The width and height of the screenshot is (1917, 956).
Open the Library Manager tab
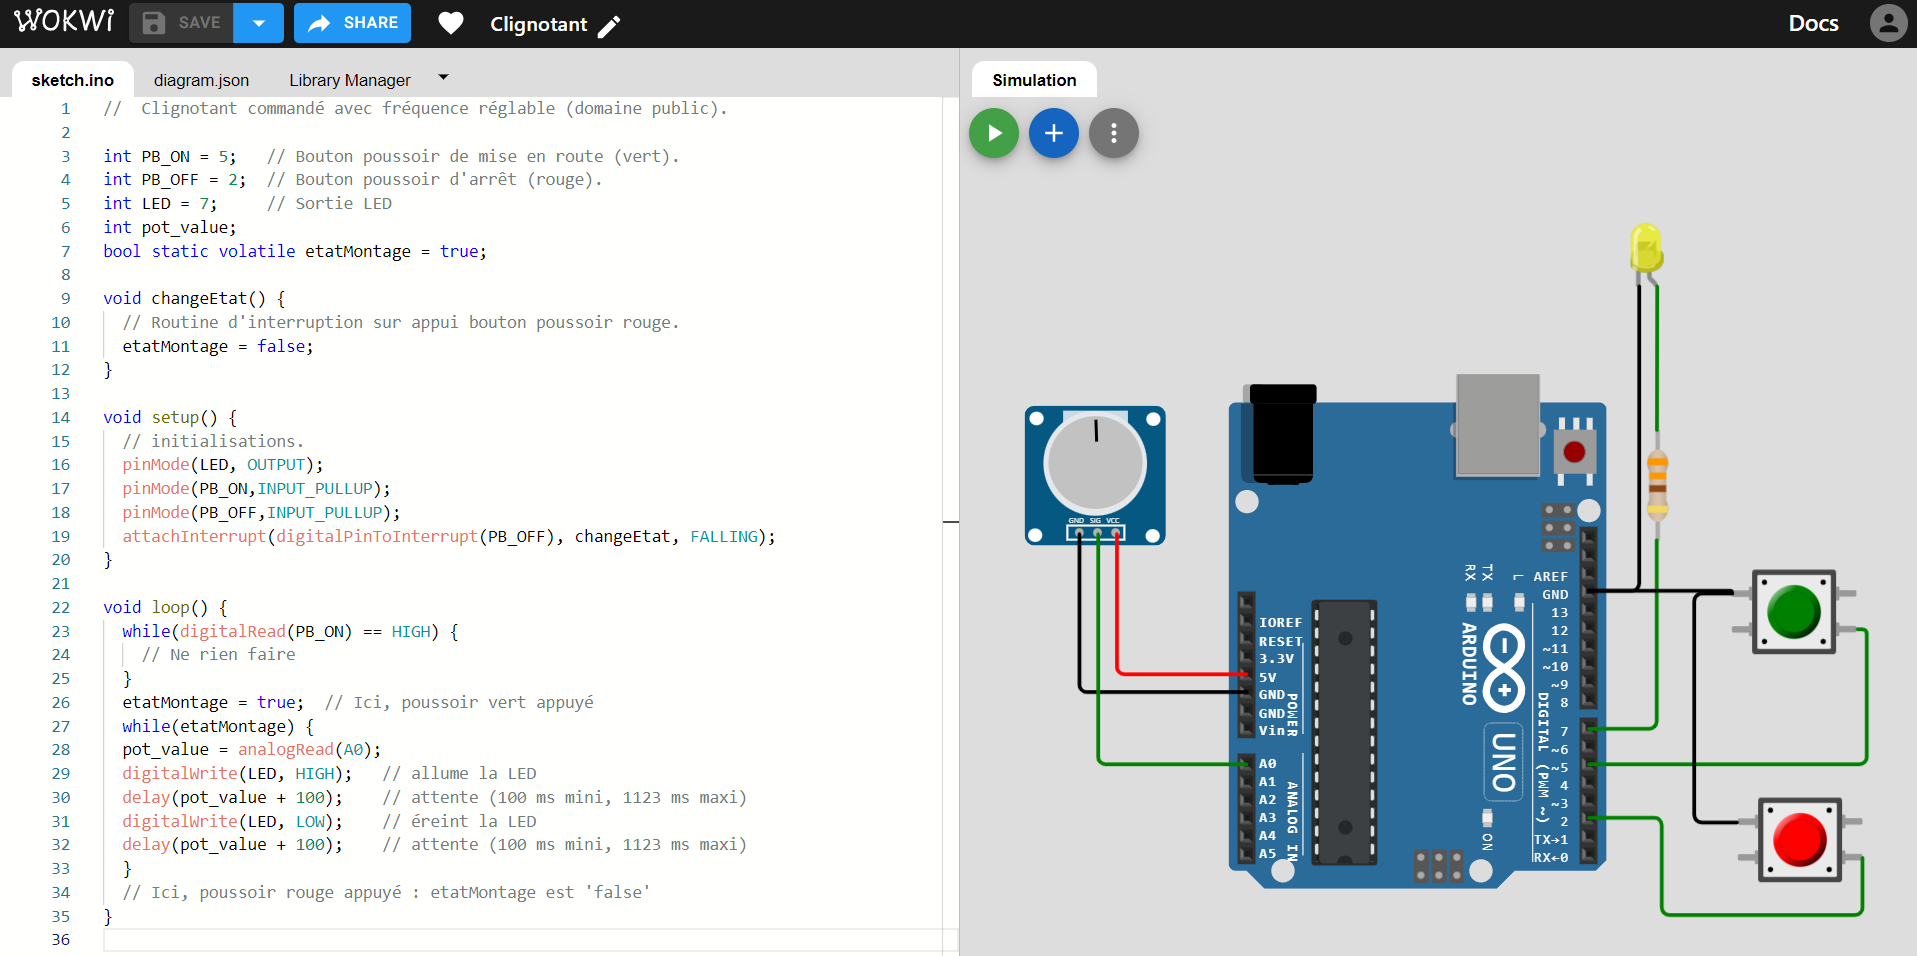pos(350,80)
